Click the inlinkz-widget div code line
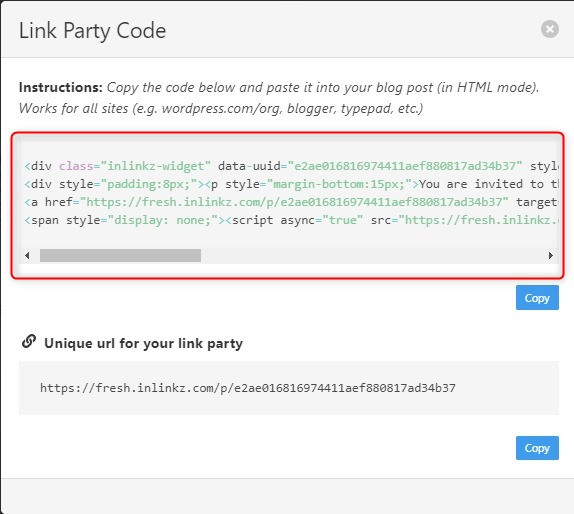Image resolution: width=574 pixels, height=514 pixels. 291,166
